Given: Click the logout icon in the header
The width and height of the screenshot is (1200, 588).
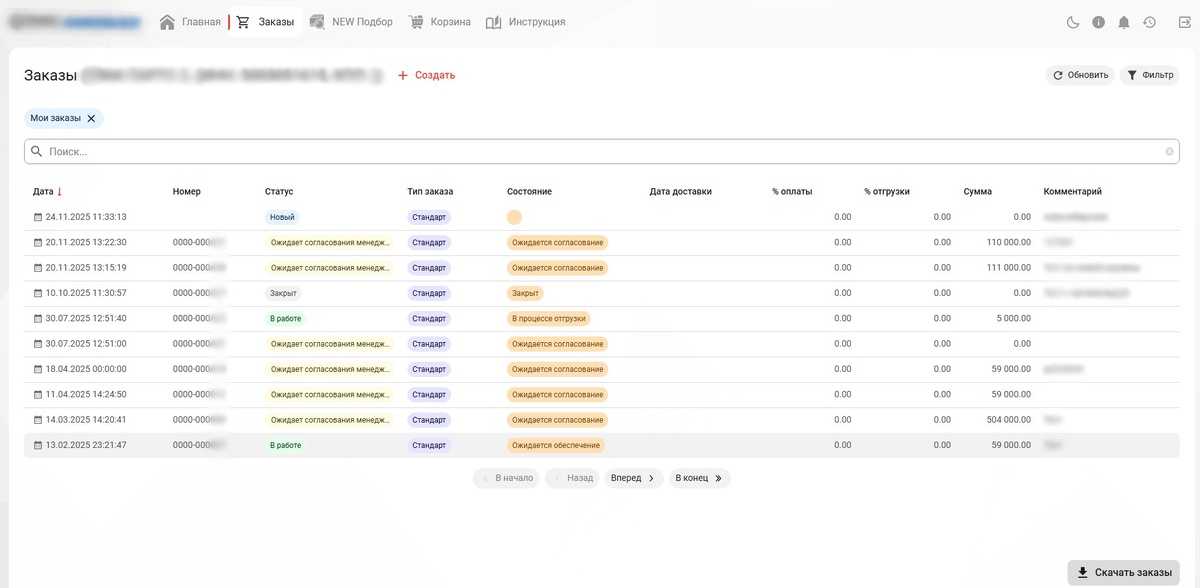Looking at the screenshot, I should point(1184,22).
